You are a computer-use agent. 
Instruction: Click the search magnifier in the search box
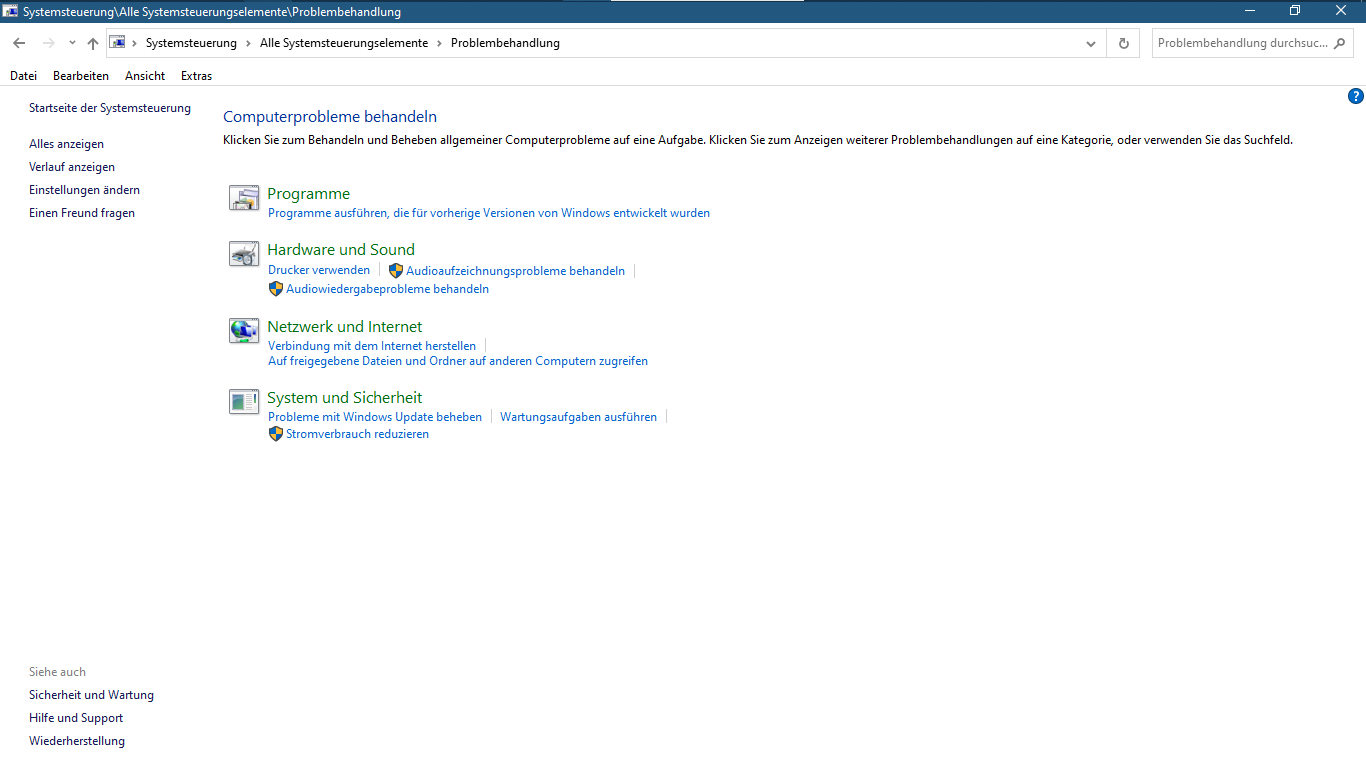[1338, 43]
